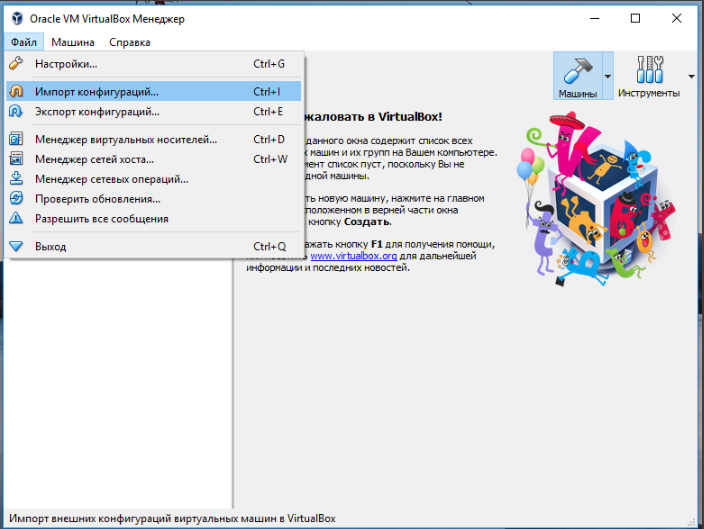Close the VirtualBox Manager window
The image size is (704, 529).
pos(676,18)
